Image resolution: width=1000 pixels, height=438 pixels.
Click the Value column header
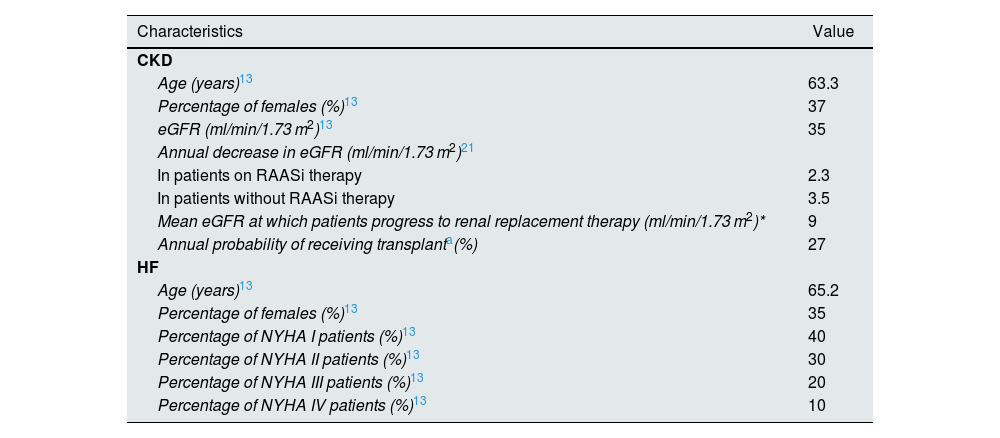click(833, 32)
